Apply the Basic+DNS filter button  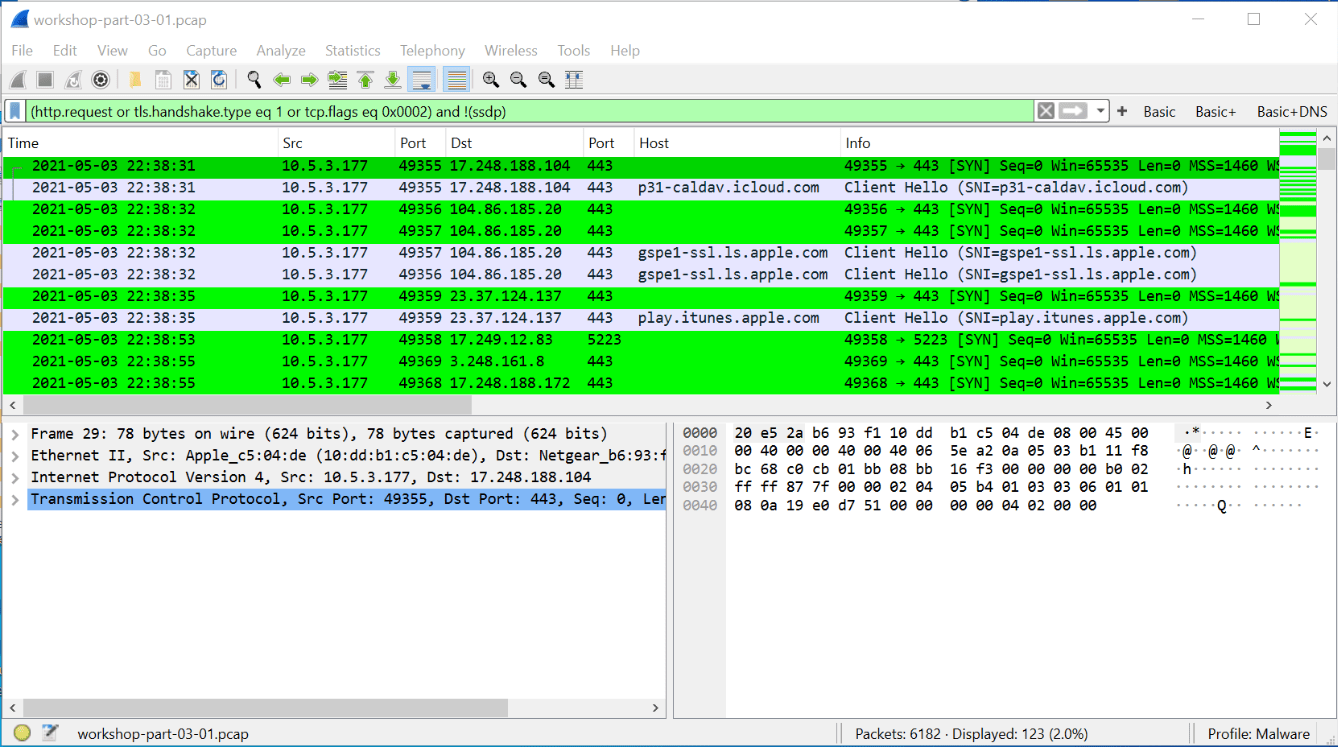tap(1292, 112)
